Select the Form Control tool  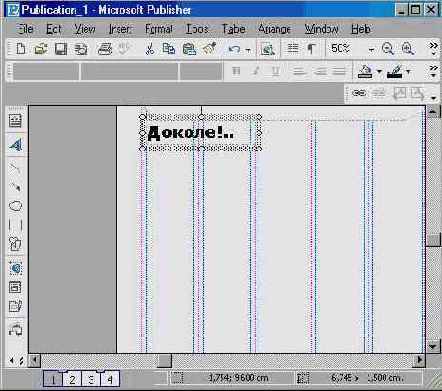coord(15,287)
